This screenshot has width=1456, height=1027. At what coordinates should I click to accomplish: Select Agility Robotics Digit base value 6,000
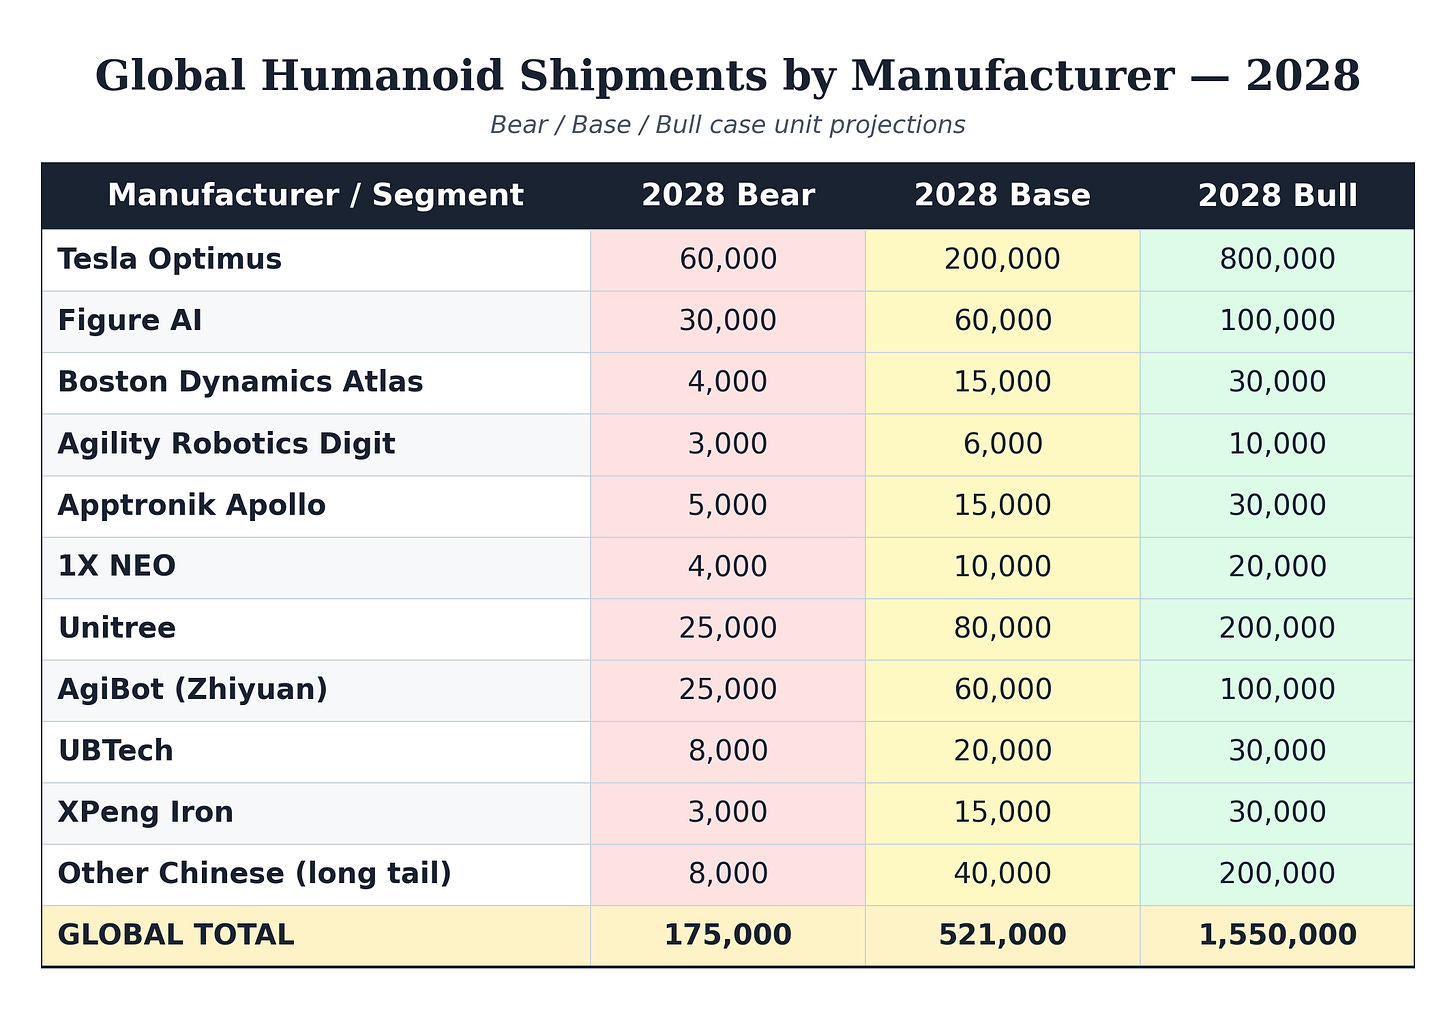point(1002,444)
